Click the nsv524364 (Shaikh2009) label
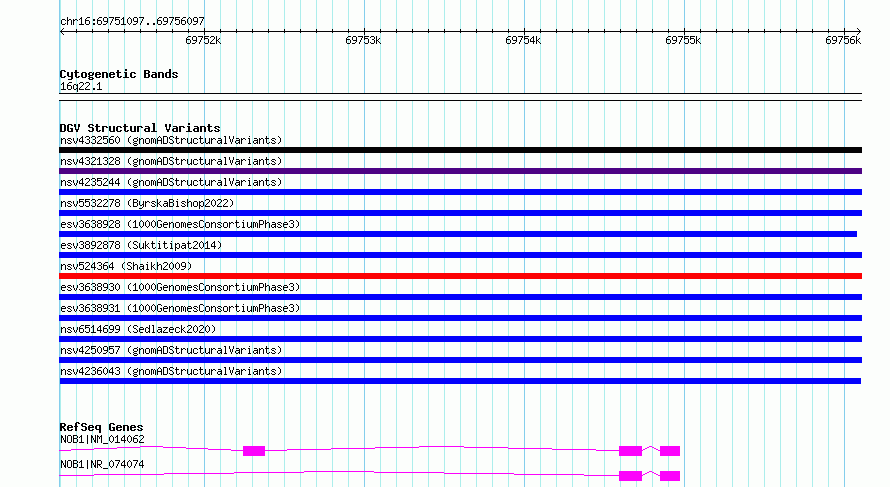The width and height of the screenshot is (890, 487). (x=126, y=266)
